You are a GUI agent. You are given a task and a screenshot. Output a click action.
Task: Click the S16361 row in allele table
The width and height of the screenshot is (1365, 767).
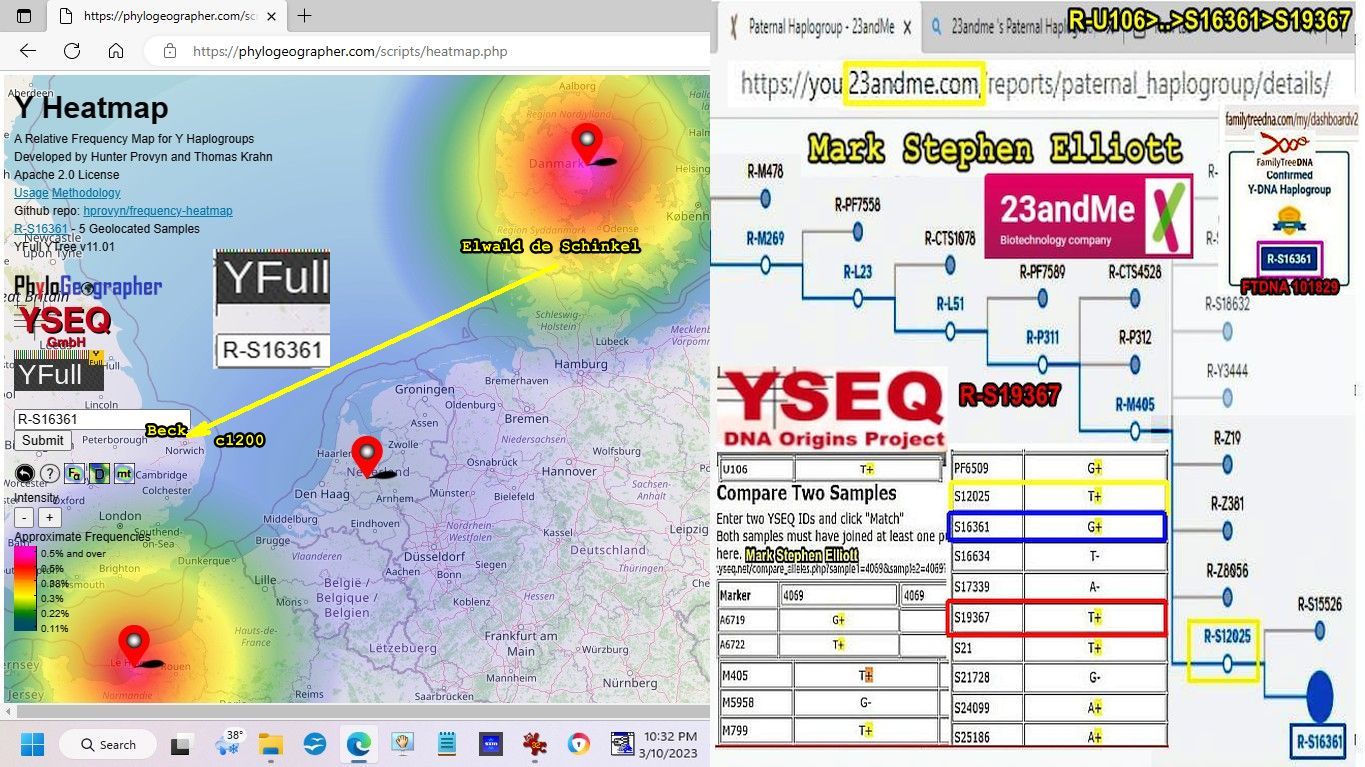pyautogui.click(x=1057, y=527)
